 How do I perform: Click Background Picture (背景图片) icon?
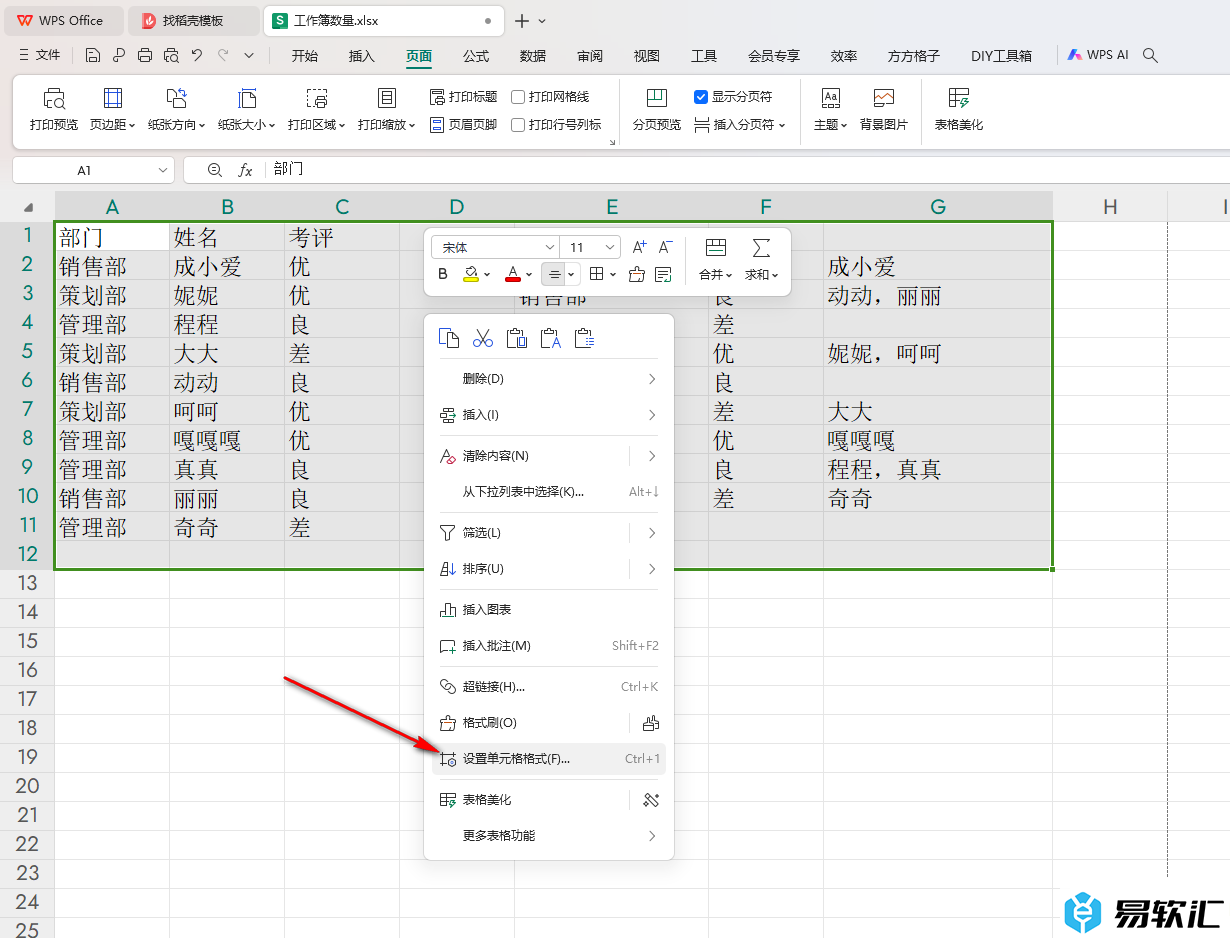pos(884,110)
